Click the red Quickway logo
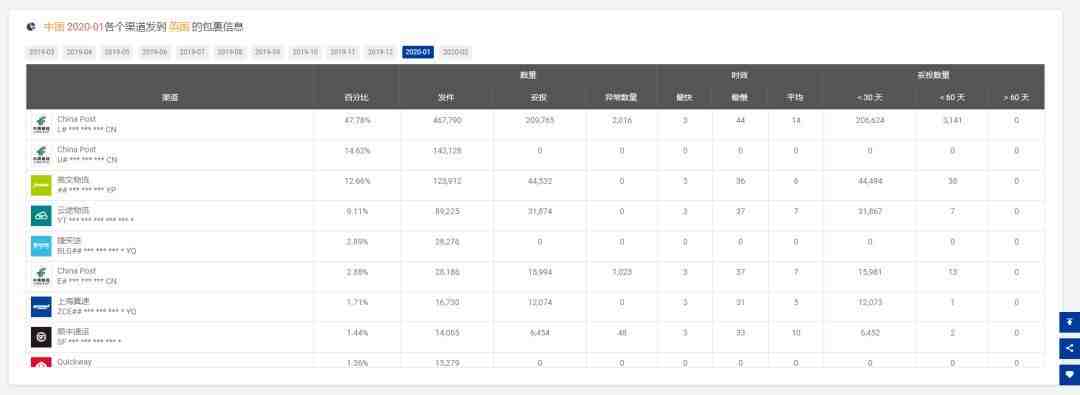 pyautogui.click(x=41, y=363)
